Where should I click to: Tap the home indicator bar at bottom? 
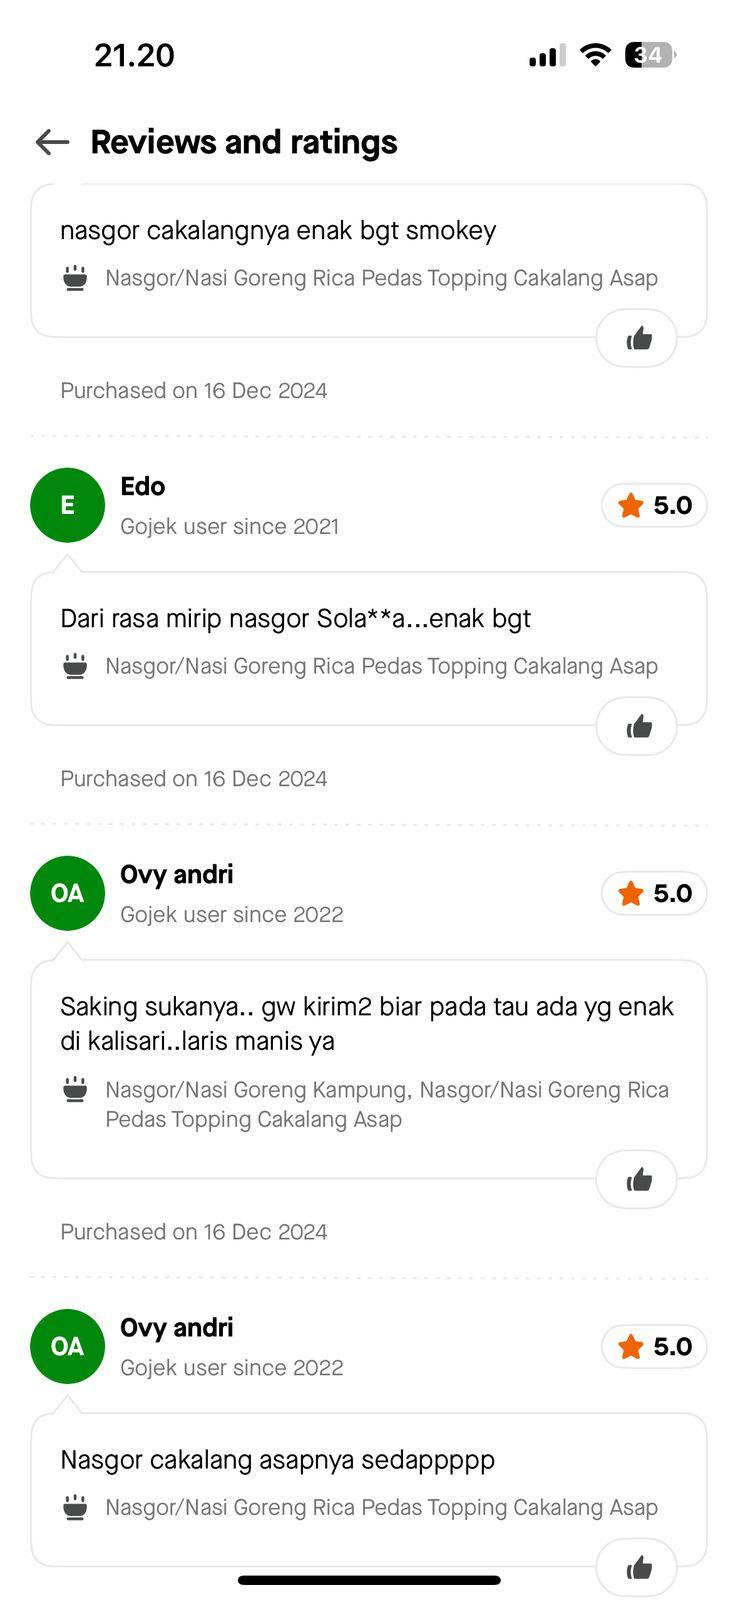[369, 1580]
